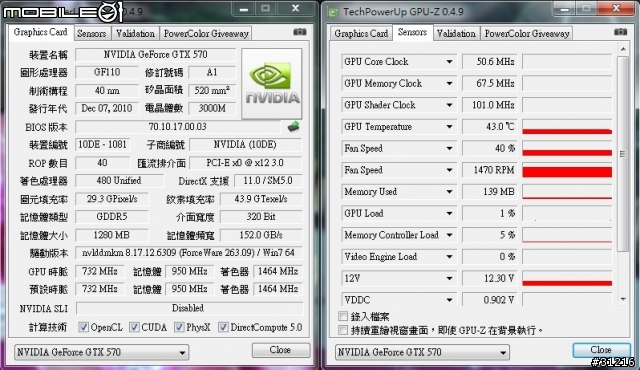The height and width of the screenshot is (370, 640).
Task: Open the GPU Core Clock sensor dropdown
Action: (449, 62)
